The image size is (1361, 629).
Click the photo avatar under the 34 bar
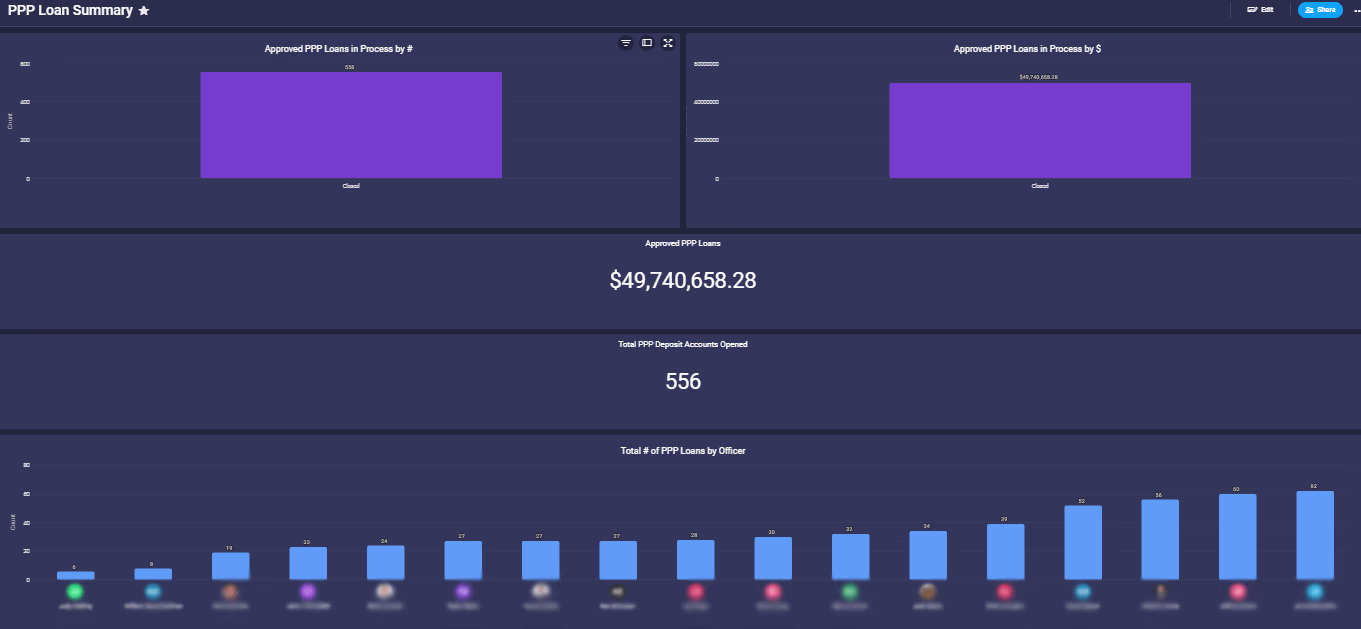(x=928, y=591)
